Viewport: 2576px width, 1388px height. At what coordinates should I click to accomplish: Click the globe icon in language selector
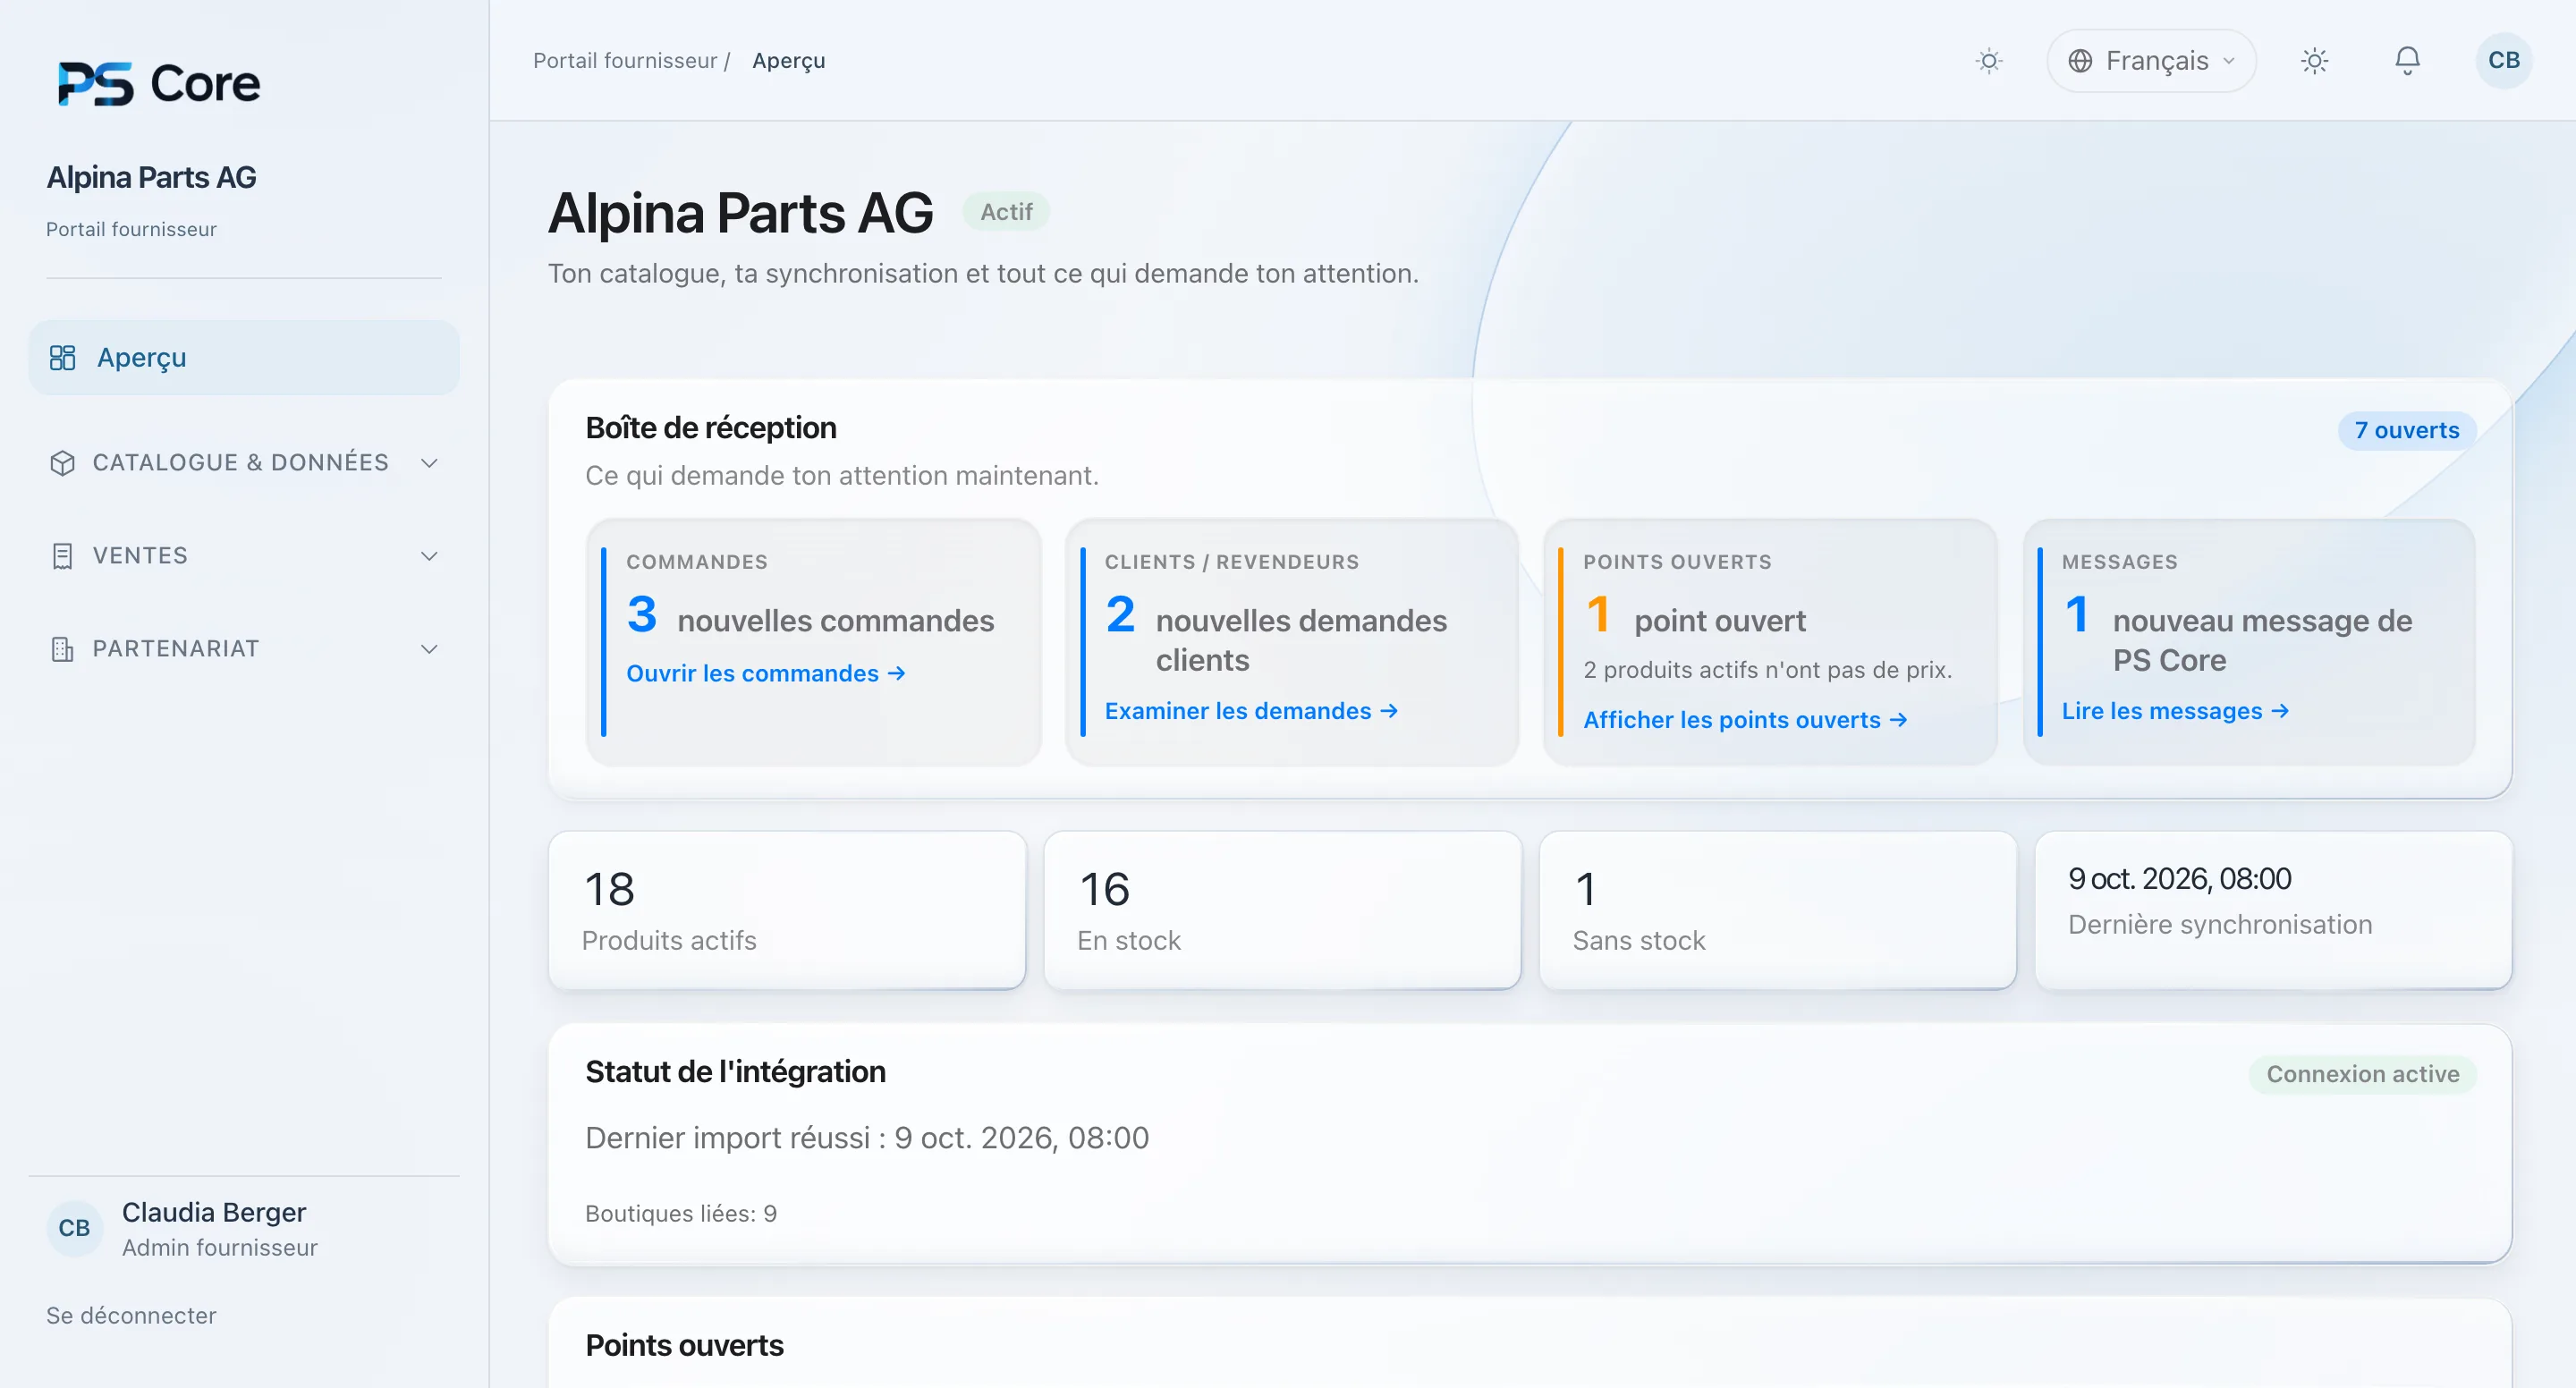[x=2080, y=61]
